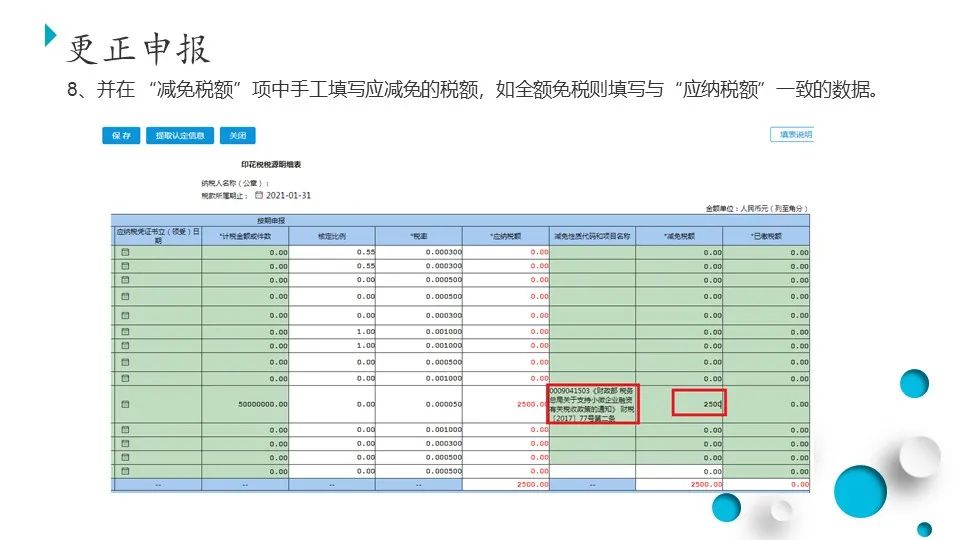Click the 已缴税额 column header
The width and height of the screenshot is (960, 540).
click(x=766, y=236)
